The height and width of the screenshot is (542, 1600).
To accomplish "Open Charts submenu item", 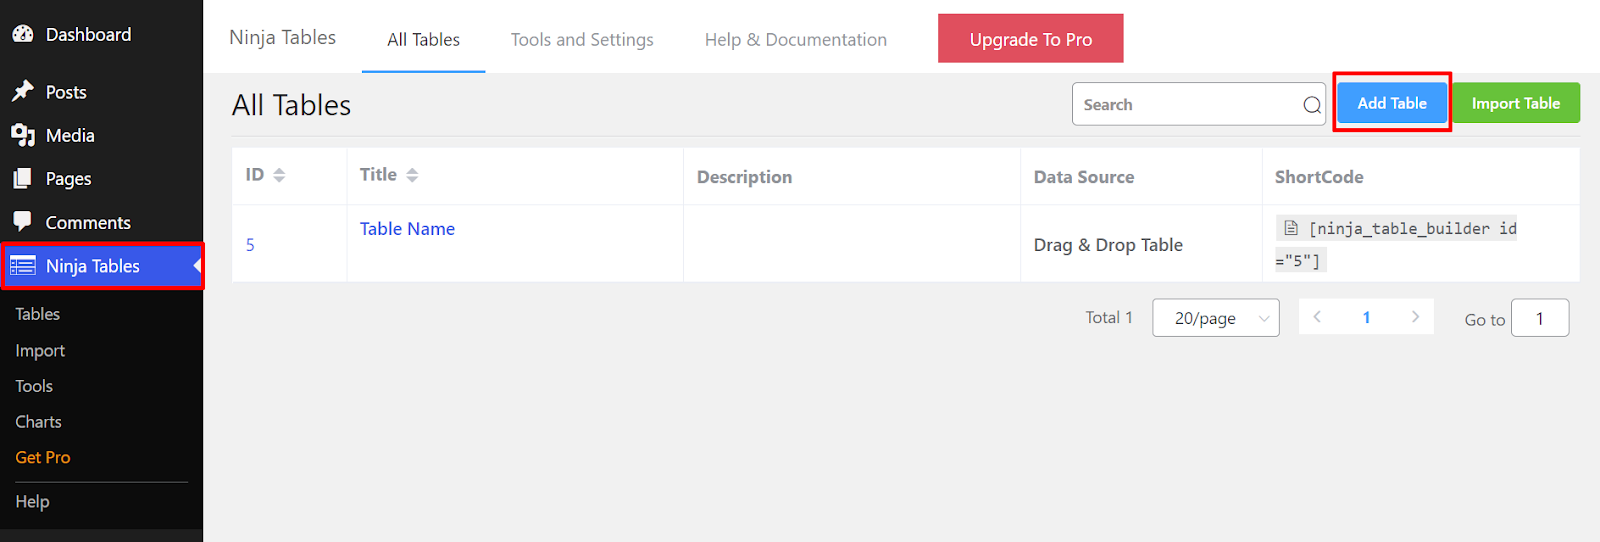I will 38,422.
